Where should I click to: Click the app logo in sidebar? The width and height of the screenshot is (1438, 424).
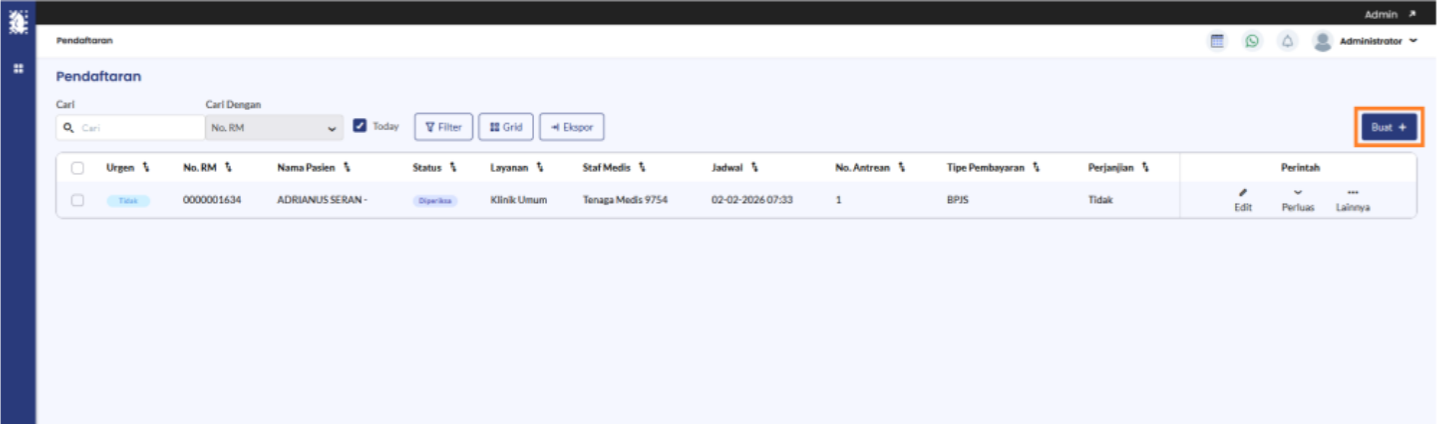click(17, 18)
